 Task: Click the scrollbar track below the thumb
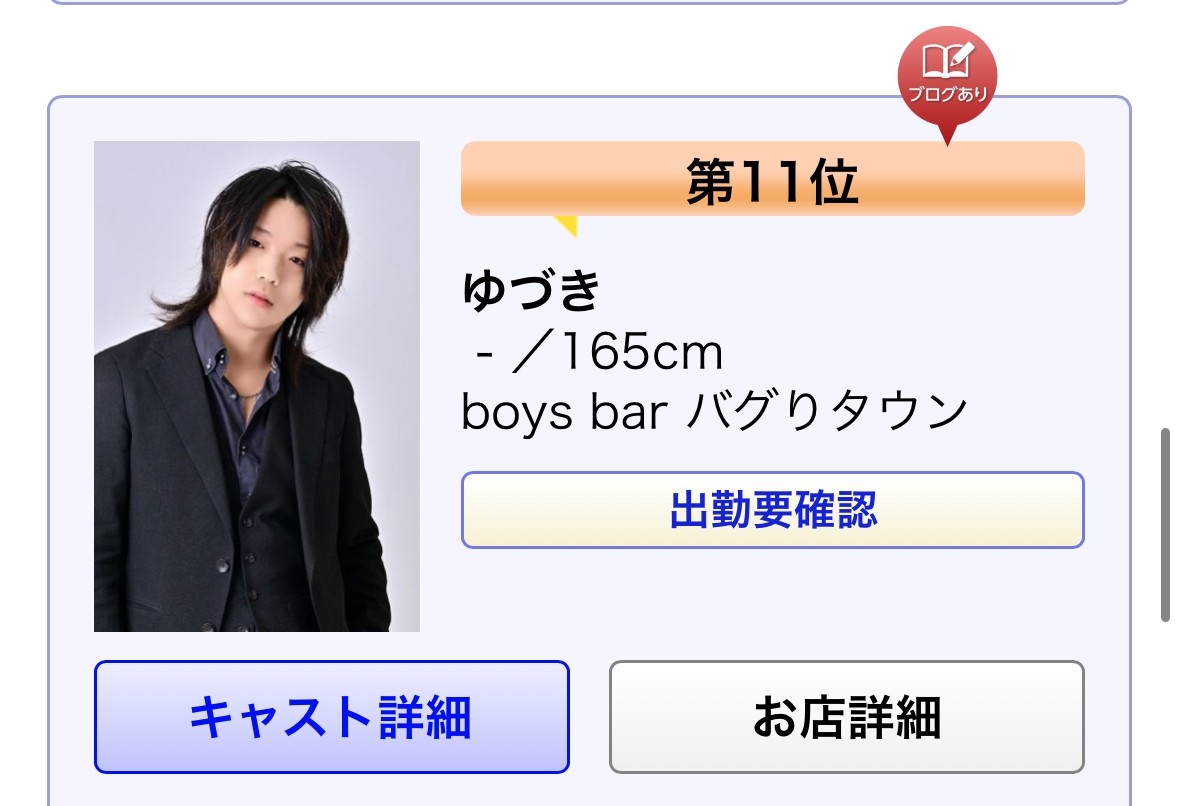(x=1165, y=714)
